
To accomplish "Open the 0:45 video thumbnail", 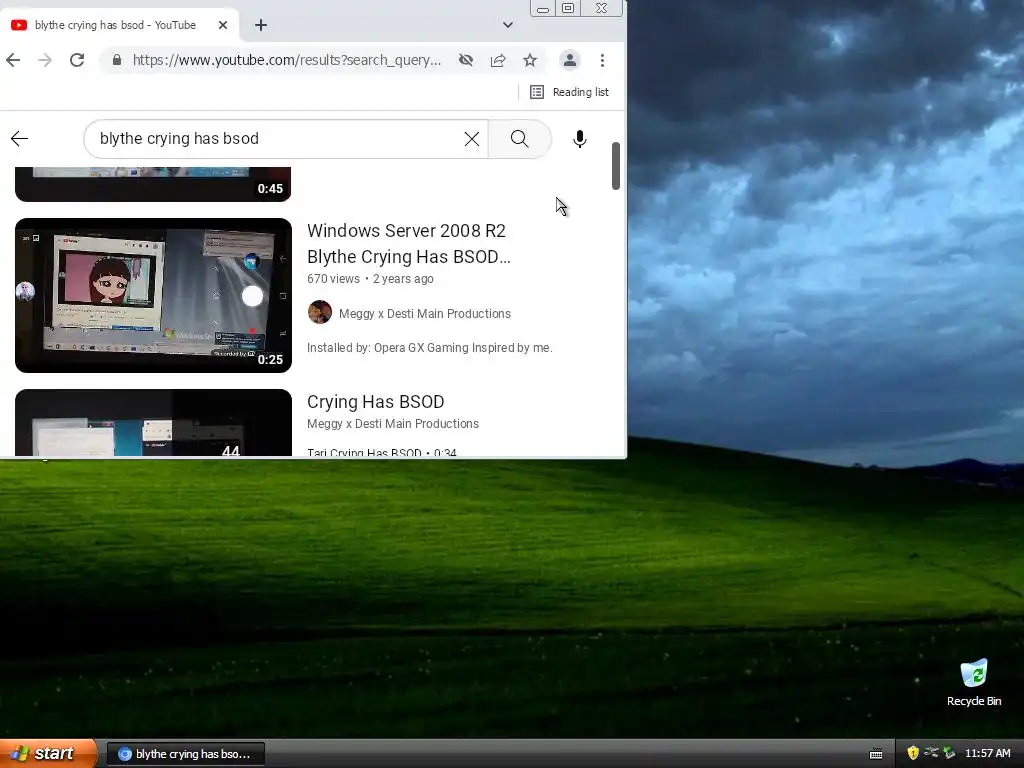I will click(153, 184).
